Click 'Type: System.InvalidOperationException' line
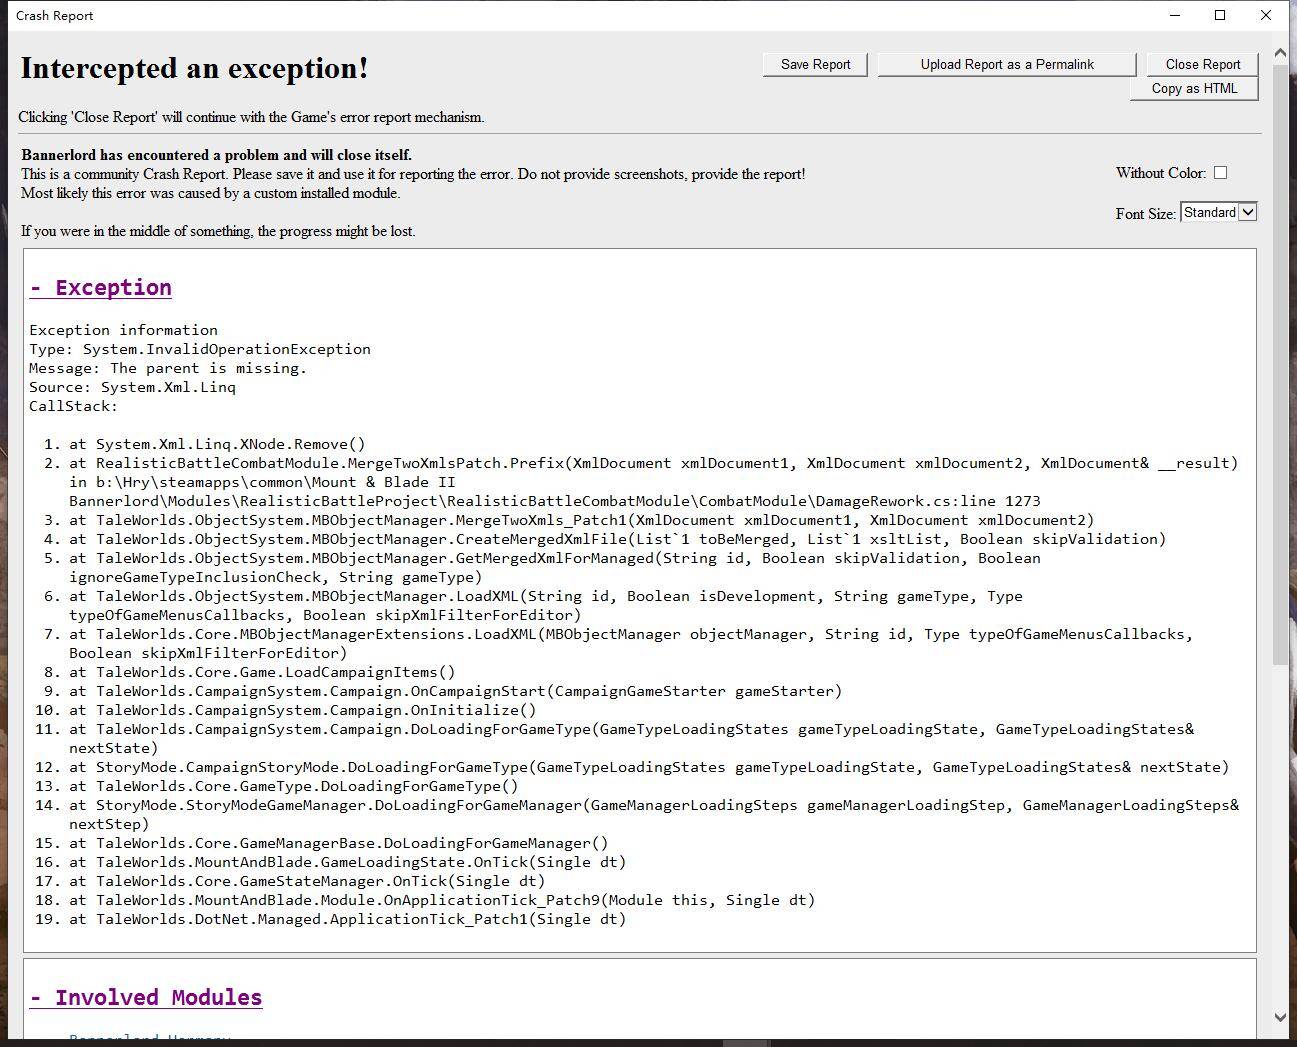The height and width of the screenshot is (1047, 1297). 200,349
